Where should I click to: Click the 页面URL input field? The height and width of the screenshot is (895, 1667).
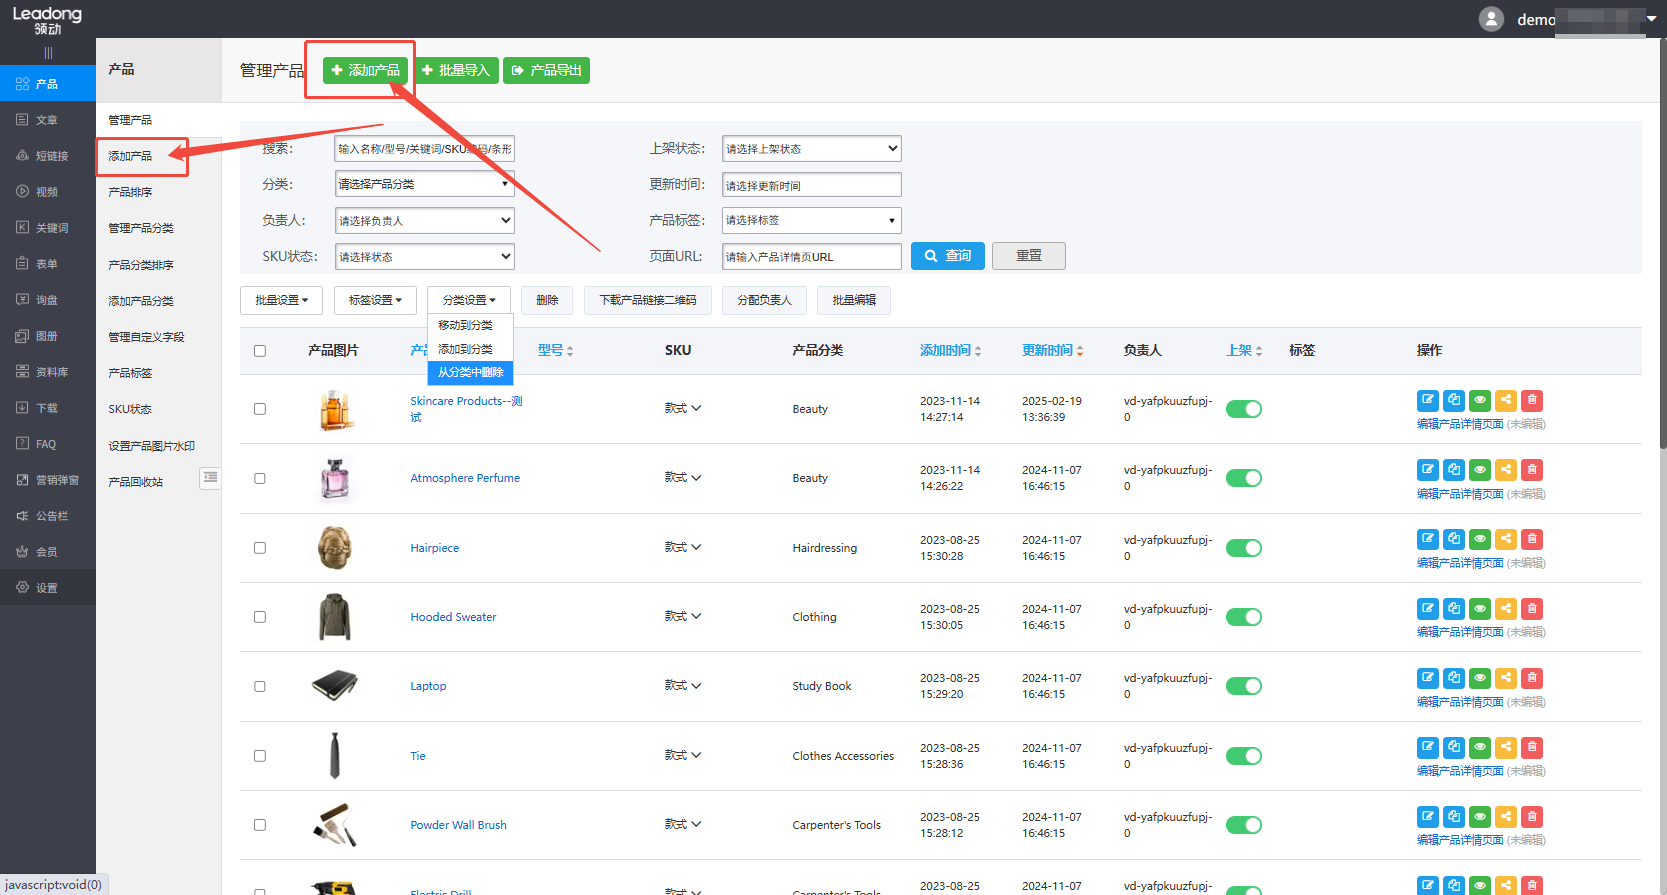click(x=811, y=257)
